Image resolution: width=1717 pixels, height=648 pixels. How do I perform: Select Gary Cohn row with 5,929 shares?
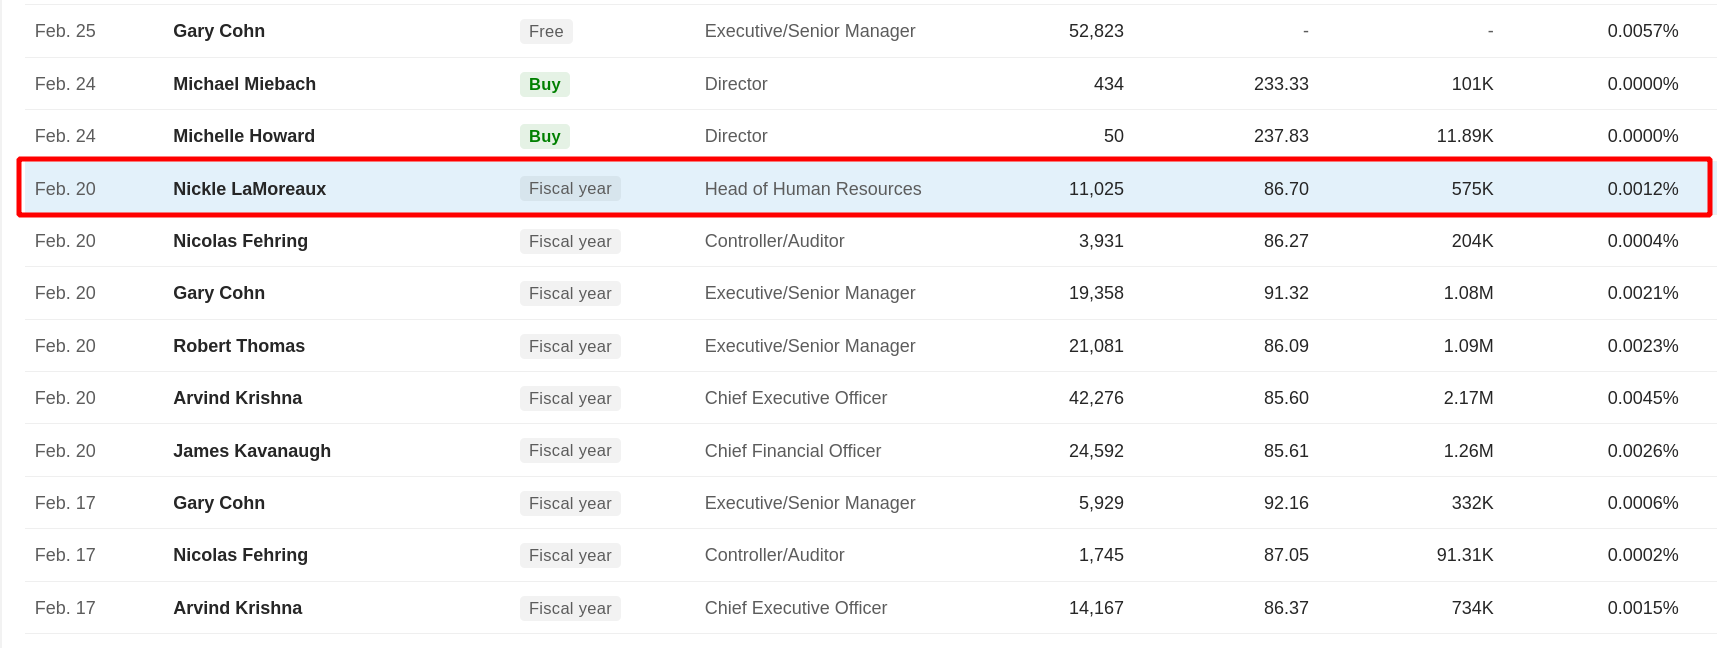point(870,503)
